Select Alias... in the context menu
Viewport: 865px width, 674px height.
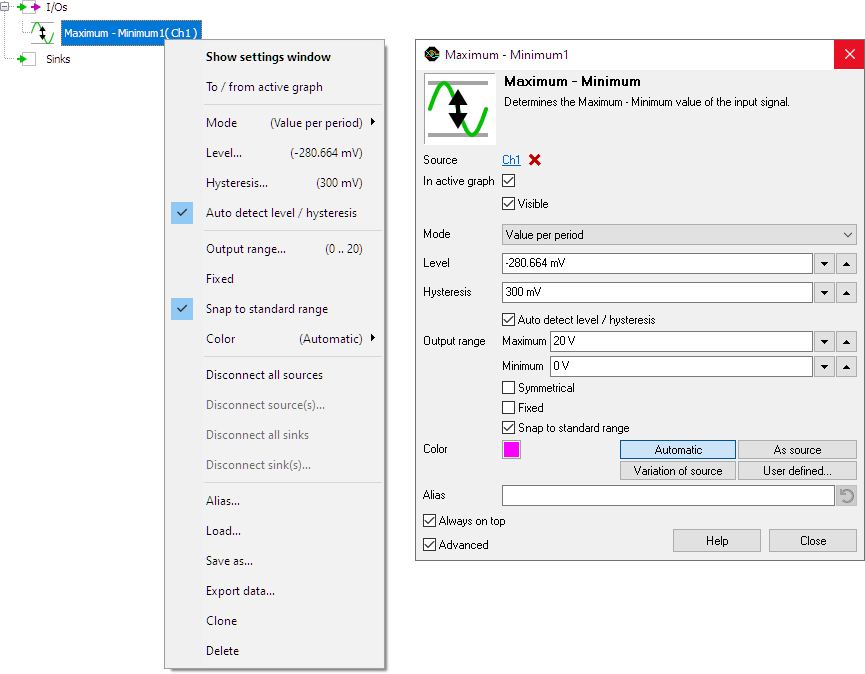pyautogui.click(x=275, y=501)
